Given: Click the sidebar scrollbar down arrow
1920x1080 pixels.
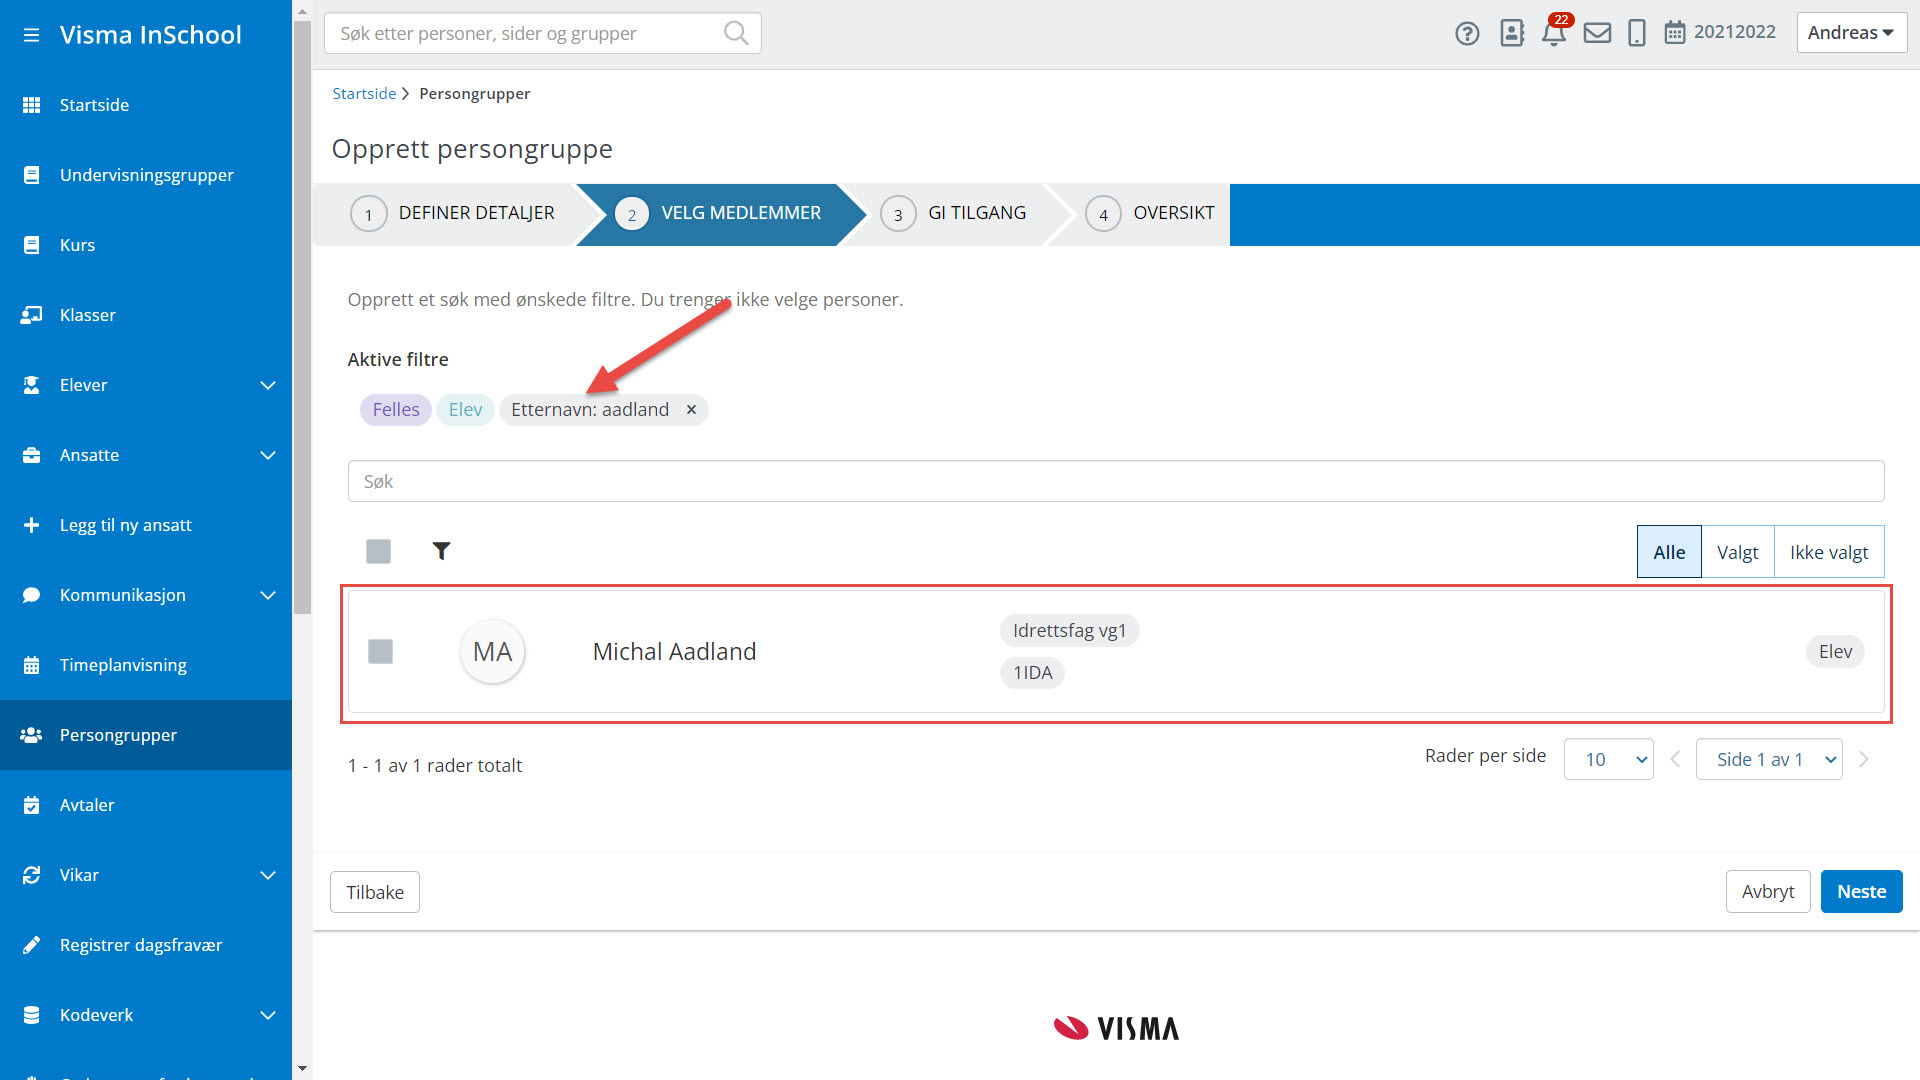Looking at the screenshot, I should coord(302,1069).
